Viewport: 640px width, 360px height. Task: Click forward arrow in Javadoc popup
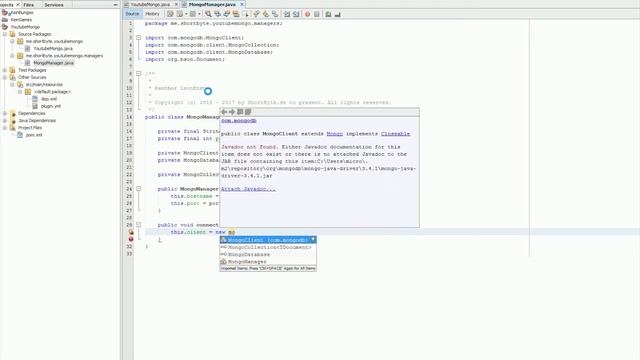coord(232,112)
